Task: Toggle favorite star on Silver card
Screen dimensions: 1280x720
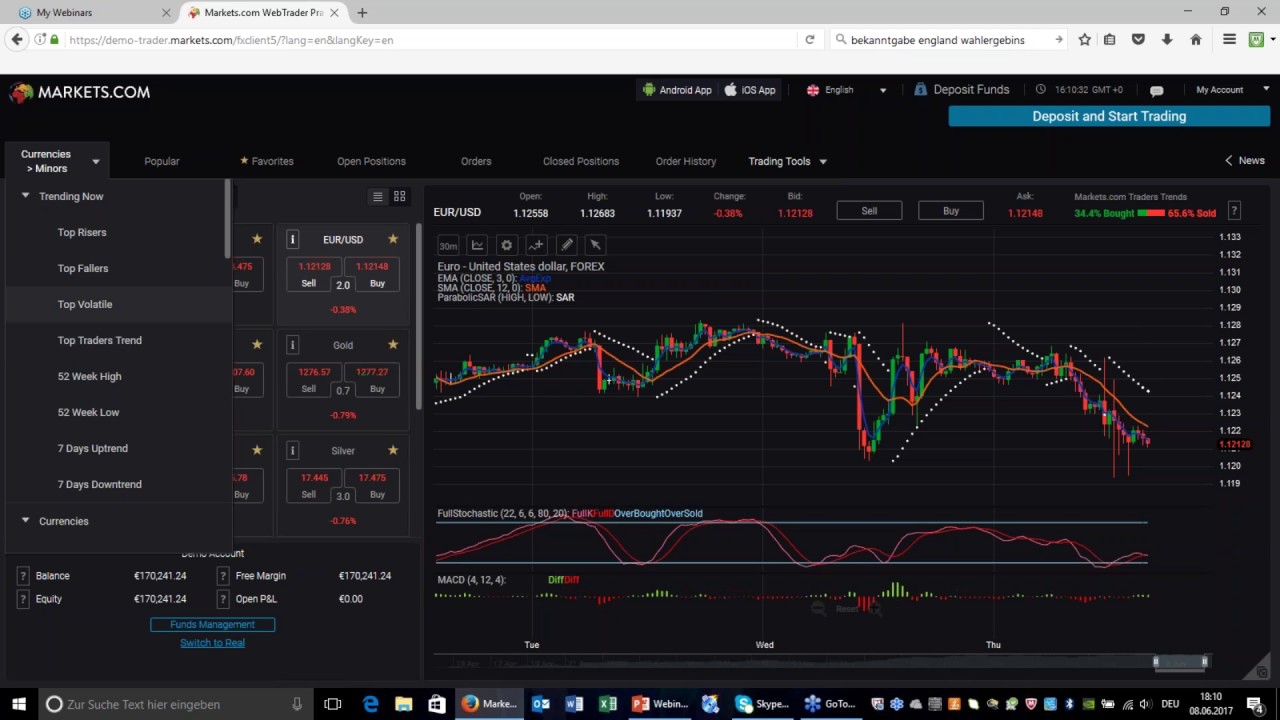Action: tap(393, 450)
